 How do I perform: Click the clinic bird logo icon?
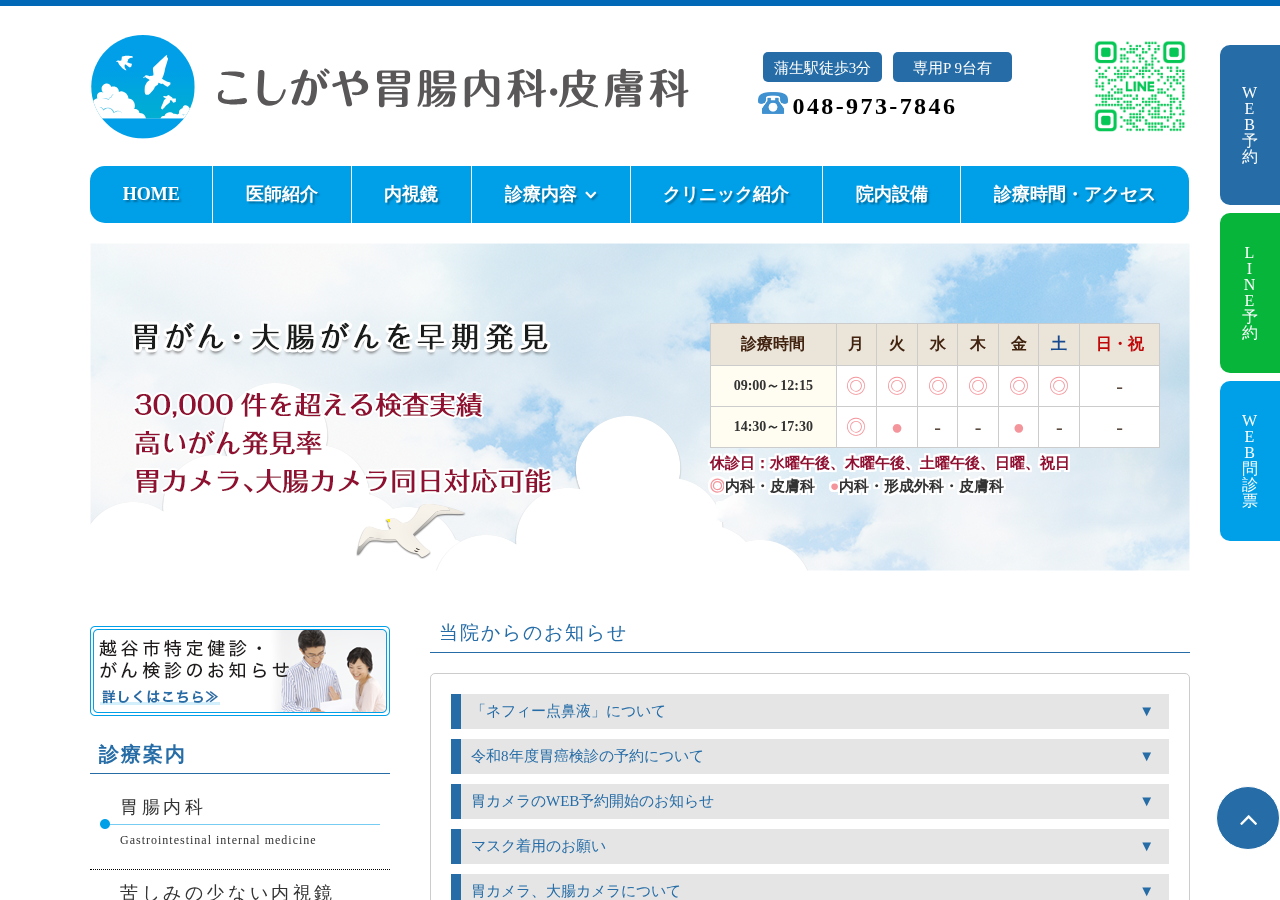pos(143,87)
